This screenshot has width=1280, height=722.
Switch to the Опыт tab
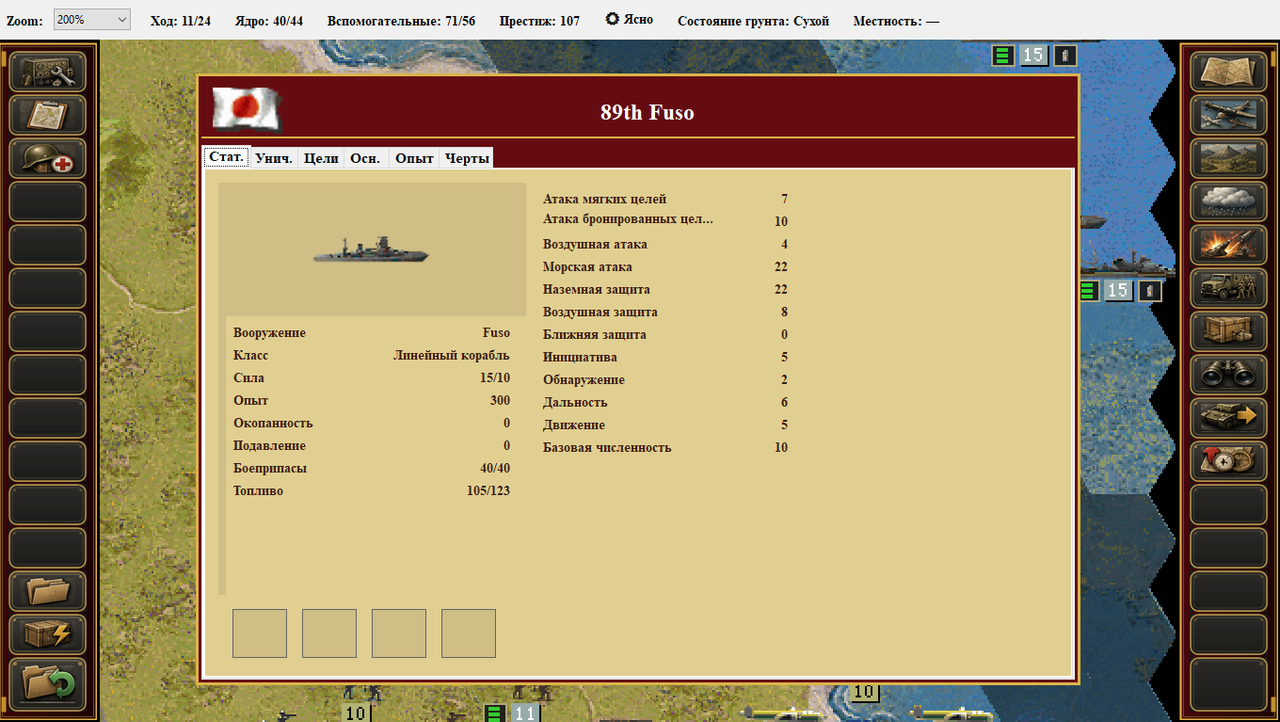pos(414,158)
